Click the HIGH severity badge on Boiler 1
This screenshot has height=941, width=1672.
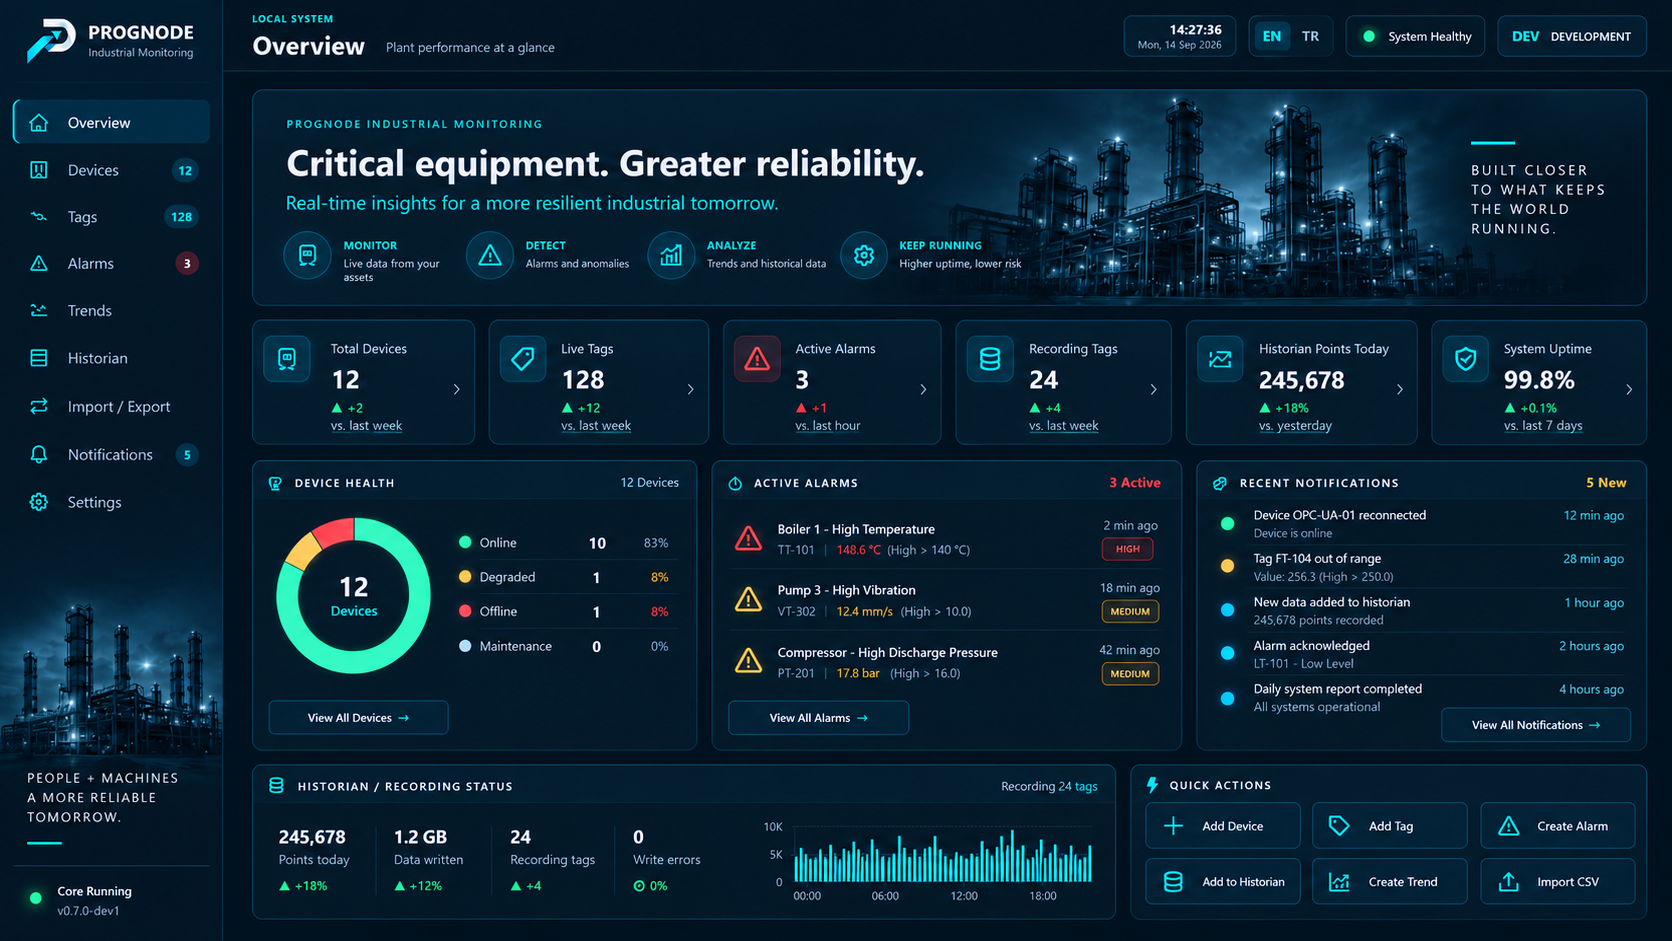coord(1127,549)
